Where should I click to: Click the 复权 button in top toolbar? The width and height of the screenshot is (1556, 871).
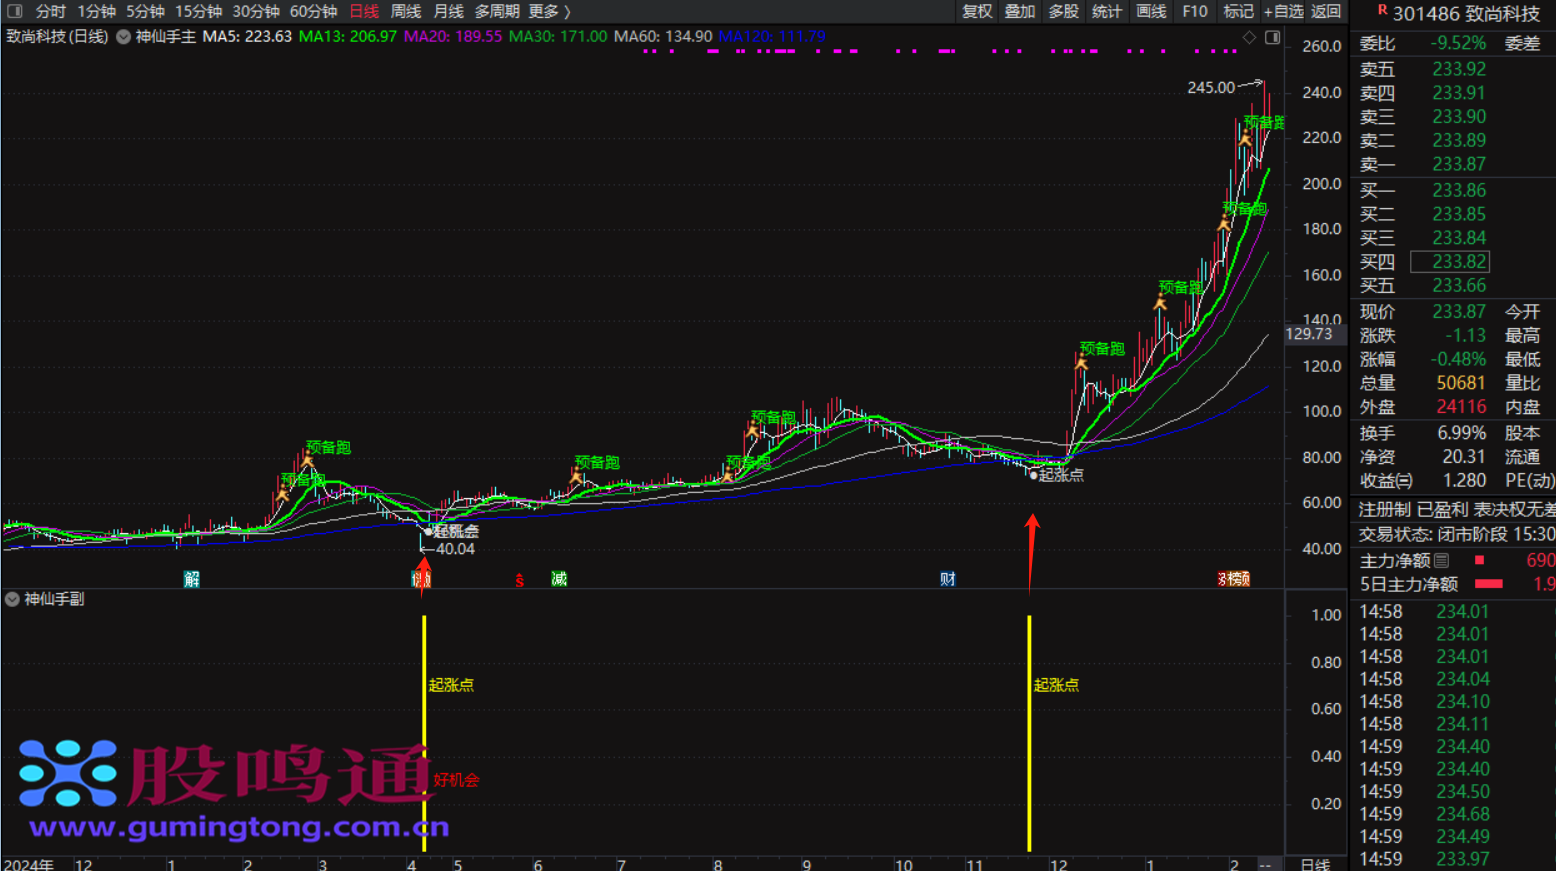[x=976, y=11]
